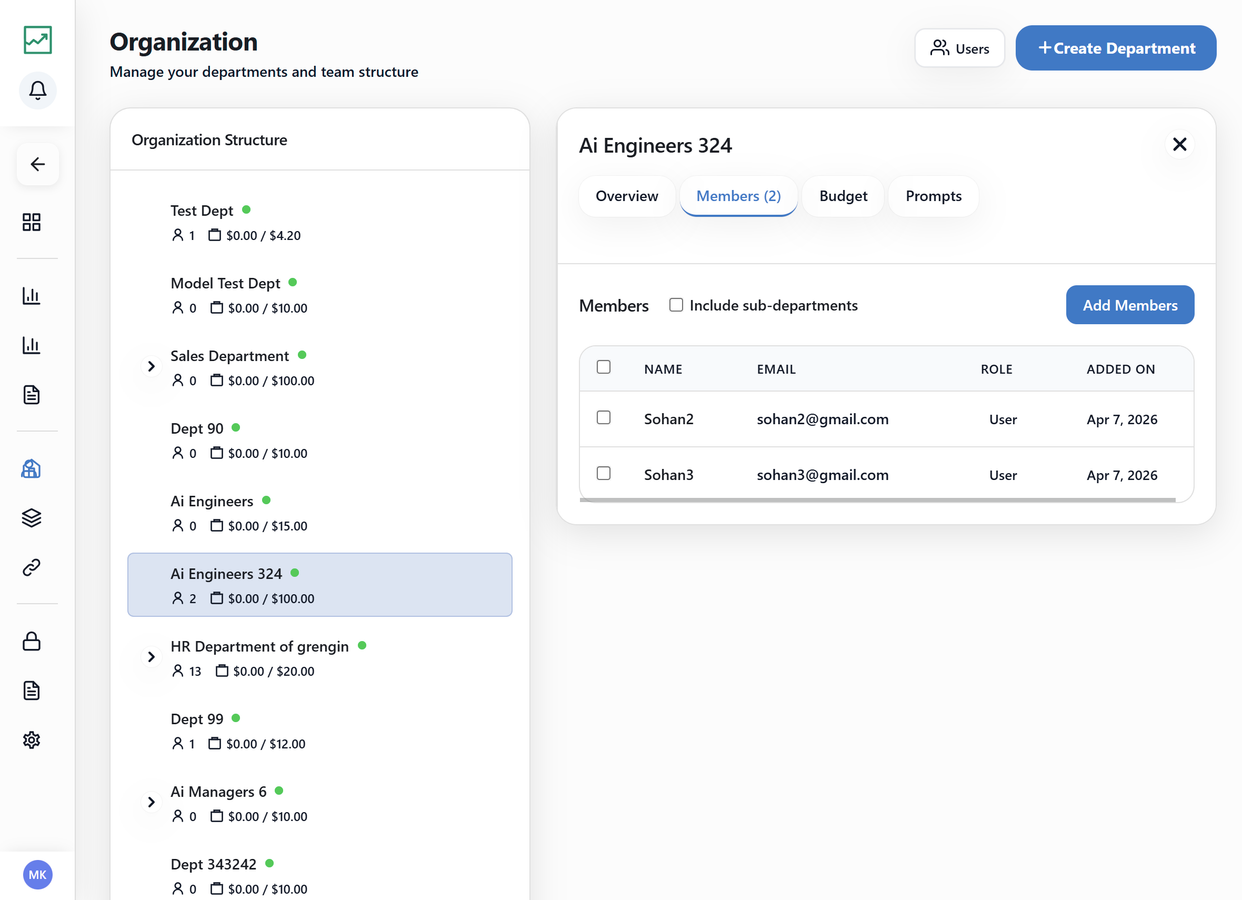Open the Prompts tab
This screenshot has height=900, width=1242.
(934, 196)
